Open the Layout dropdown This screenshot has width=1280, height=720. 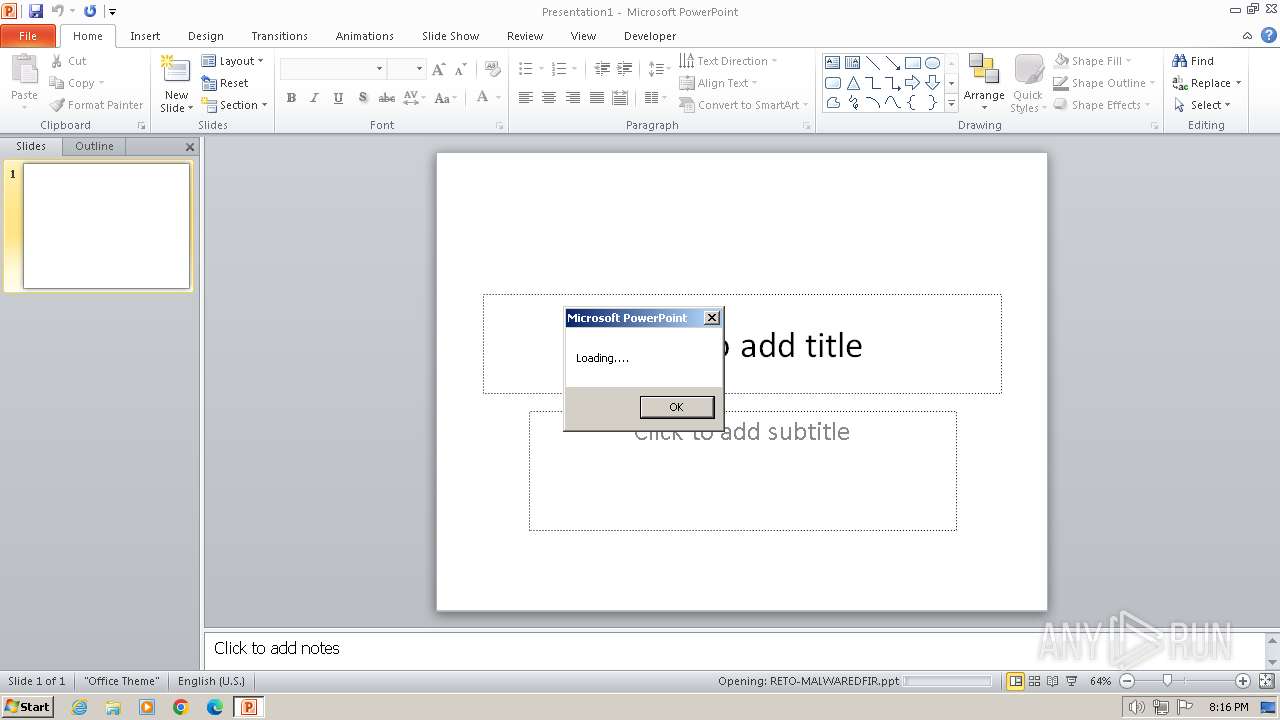pos(232,61)
